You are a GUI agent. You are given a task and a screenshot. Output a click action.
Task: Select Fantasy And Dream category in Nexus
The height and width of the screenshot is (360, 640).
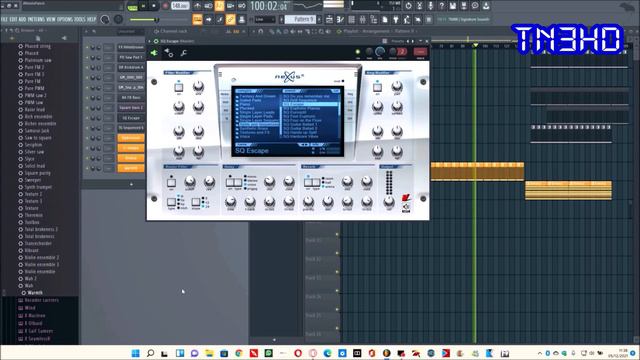(258, 96)
